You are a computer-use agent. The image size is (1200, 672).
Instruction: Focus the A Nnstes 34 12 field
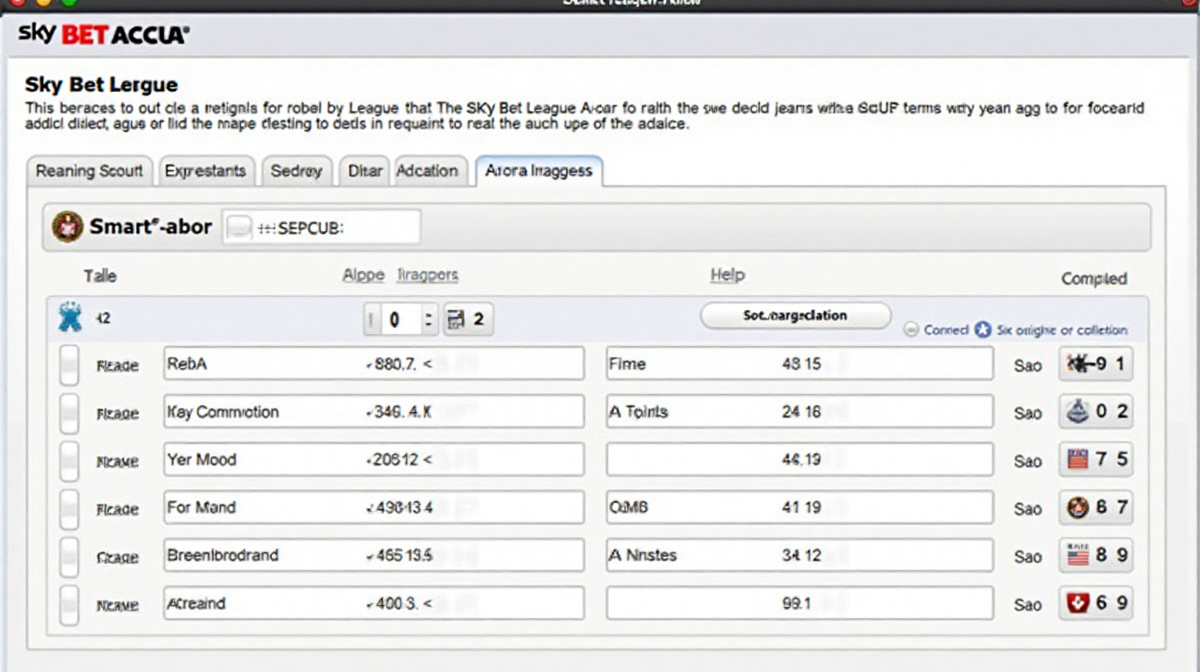coord(799,555)
